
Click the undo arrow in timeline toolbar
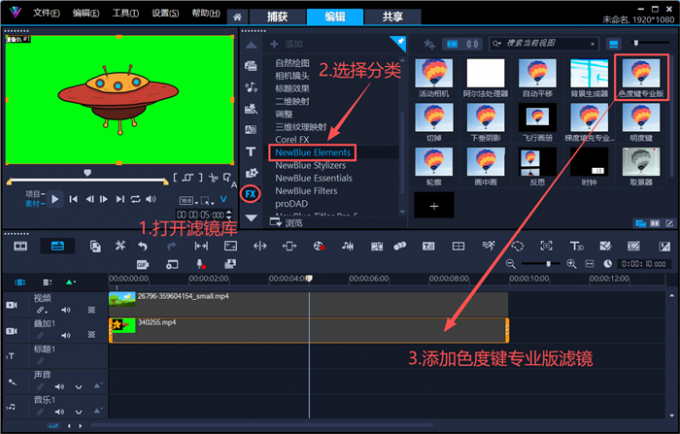[x=143, y=246]
